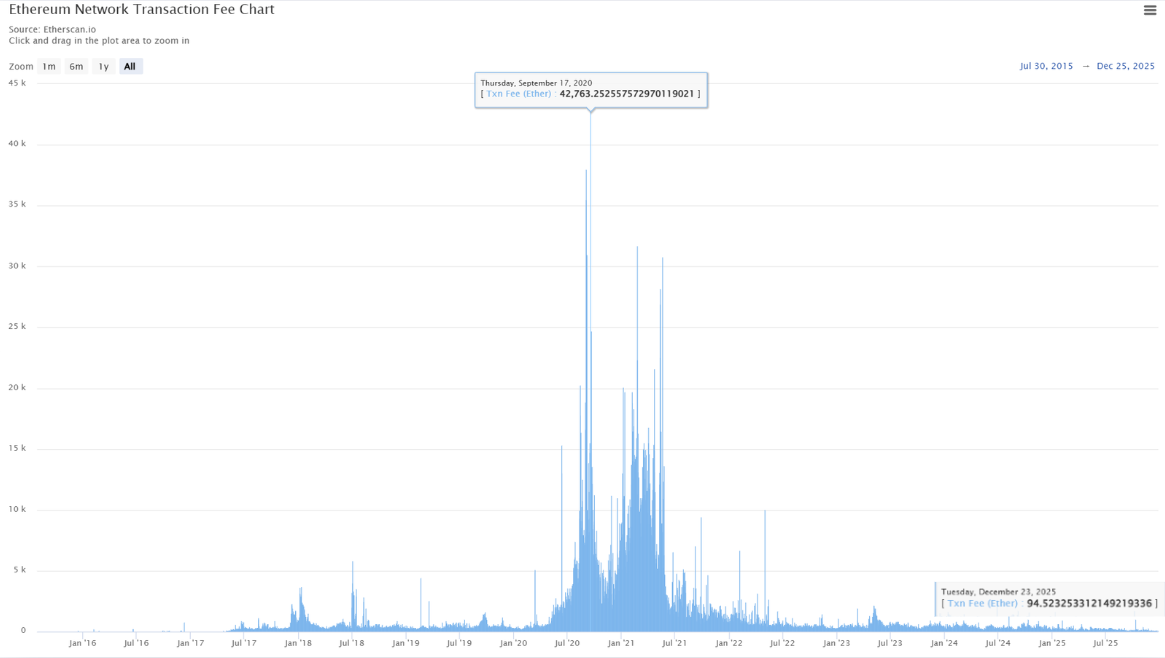Select the 6m zoom preset
Screen dimensions: 1165x658
(x=76, y=66)
